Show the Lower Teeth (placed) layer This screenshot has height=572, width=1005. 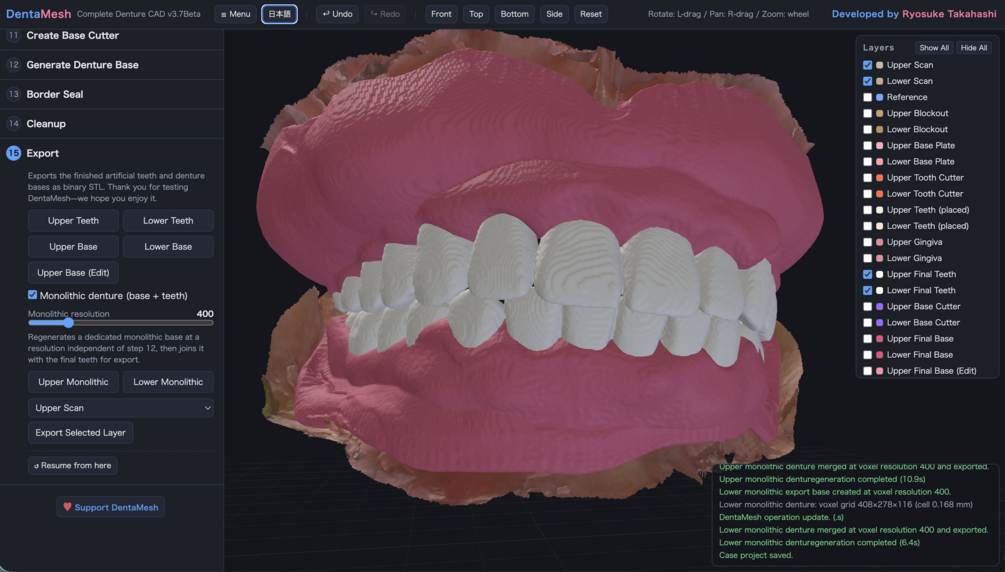[x=867, y=226]
